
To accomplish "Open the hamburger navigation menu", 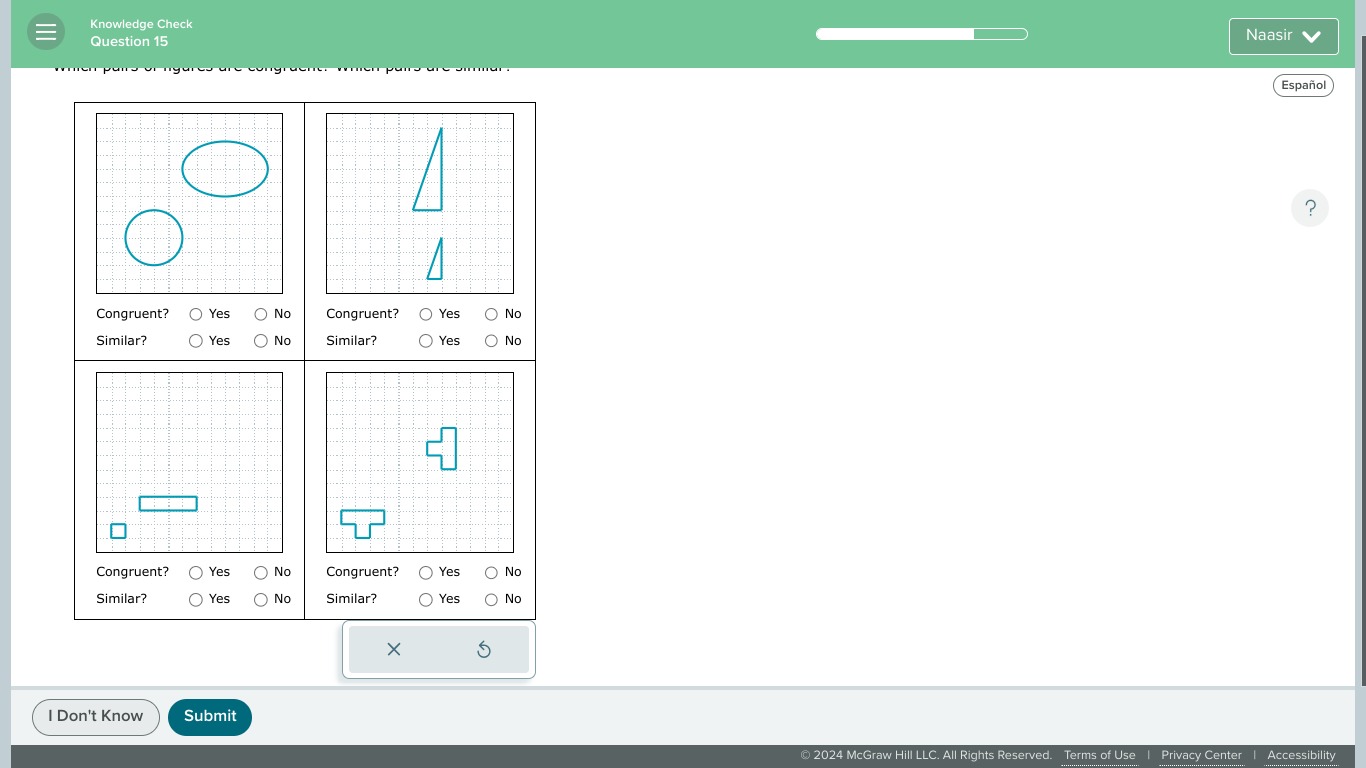I will point(46,32).
